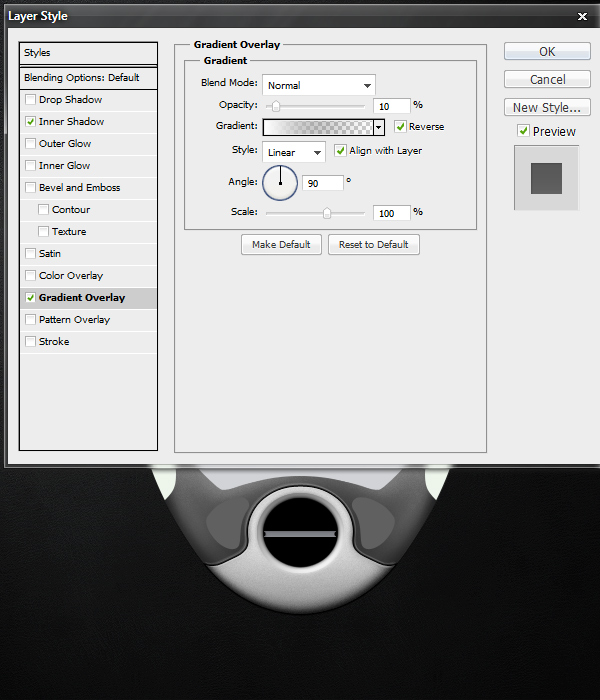
Task: Click the Angle value field
Action: [x=323, y=183]
